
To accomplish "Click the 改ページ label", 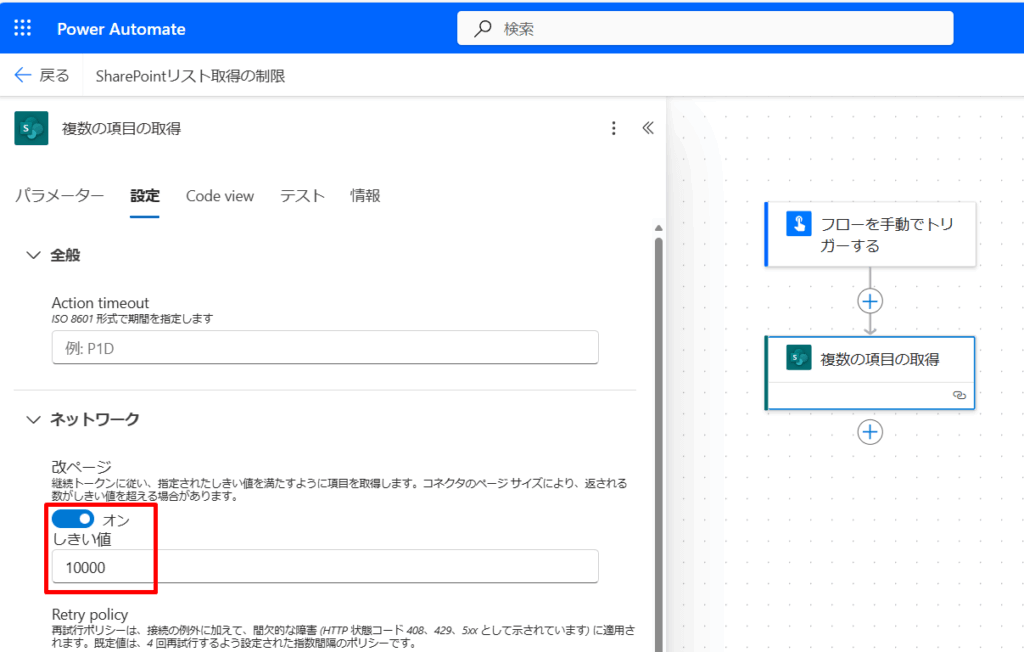I will coord(82,466).
